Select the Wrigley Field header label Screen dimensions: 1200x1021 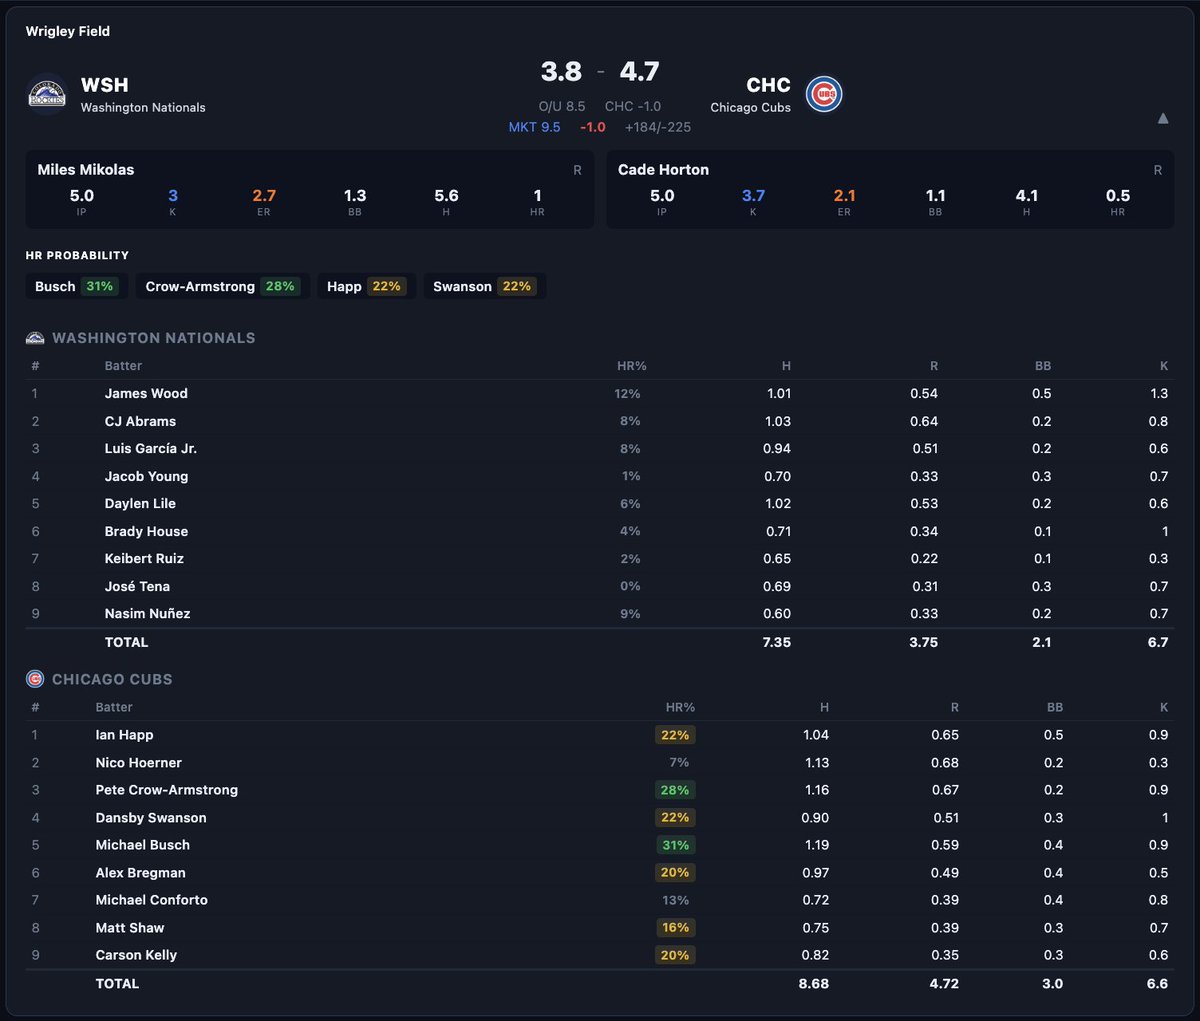click(66, 31)
